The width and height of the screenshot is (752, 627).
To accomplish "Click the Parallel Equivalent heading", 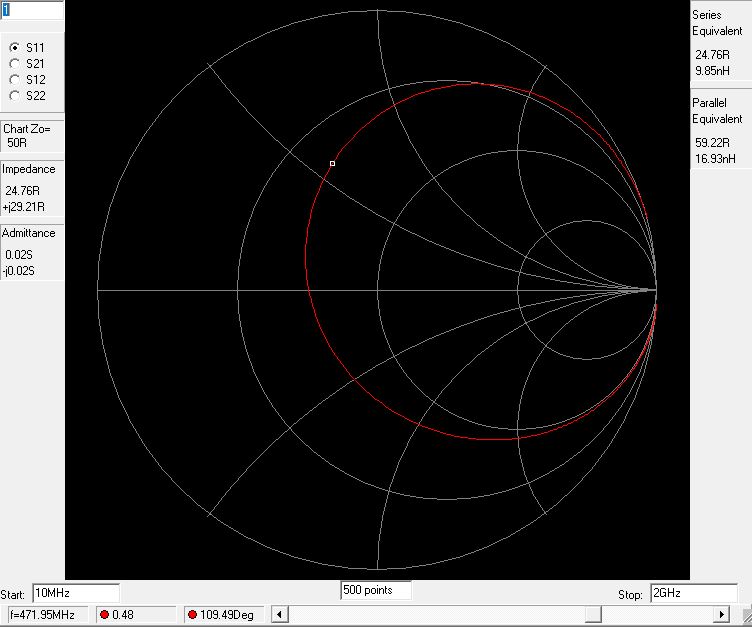I will (x=717, y=110).
